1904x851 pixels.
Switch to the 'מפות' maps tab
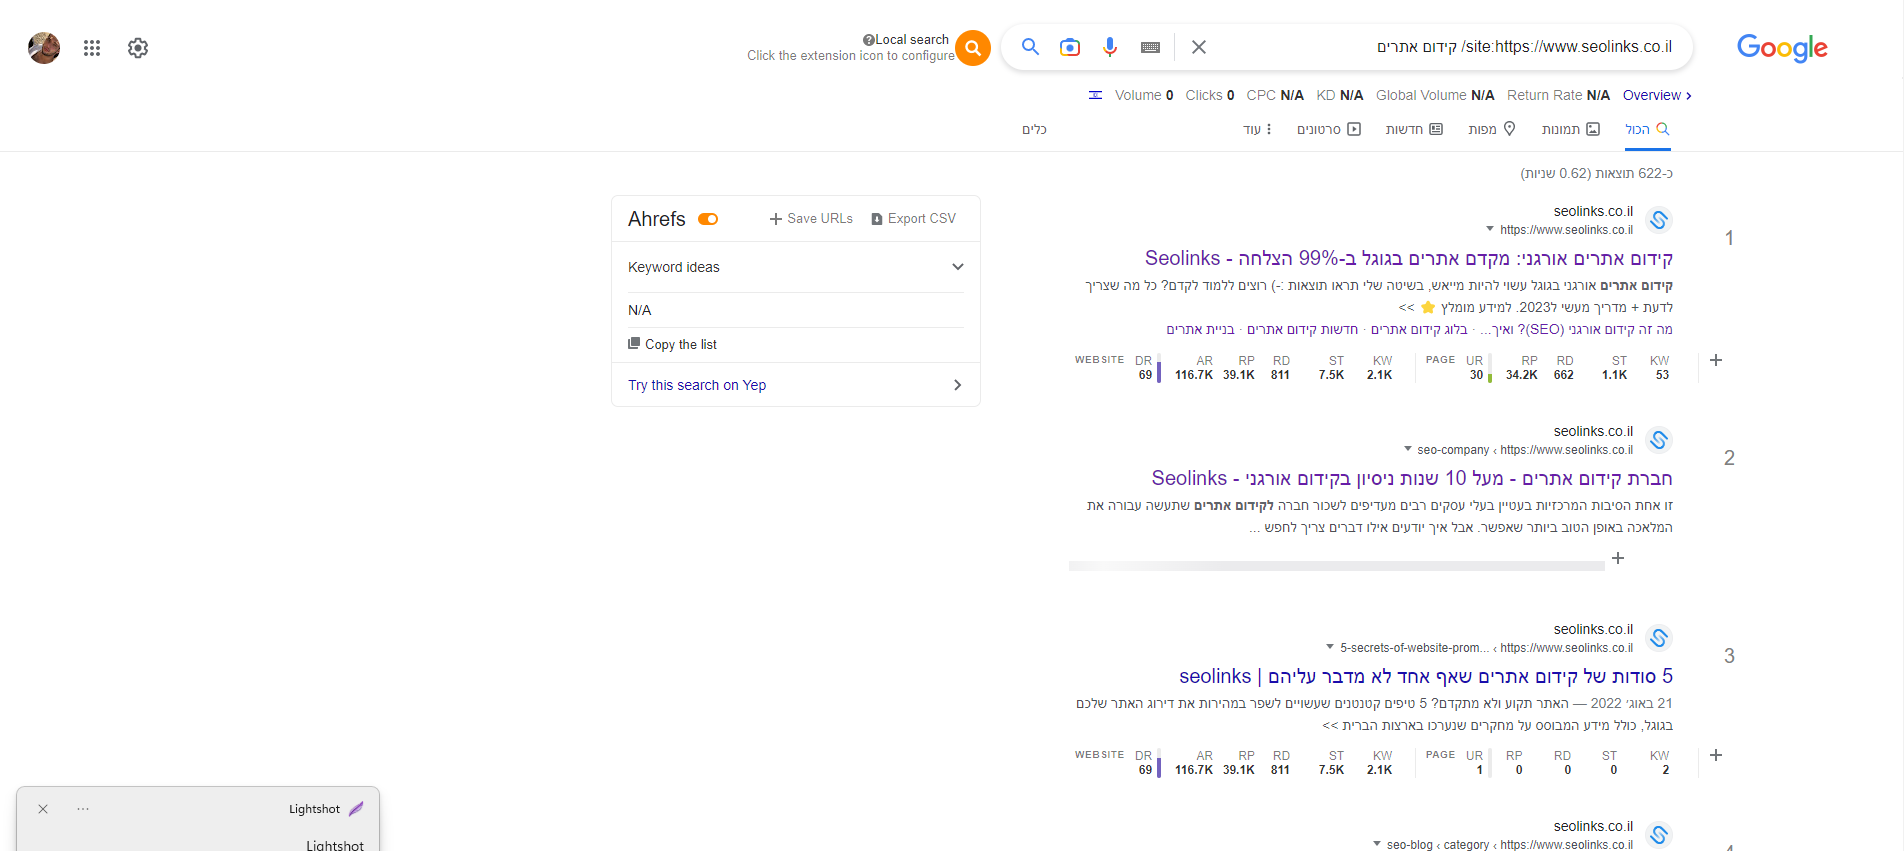tap(1492, 129)
